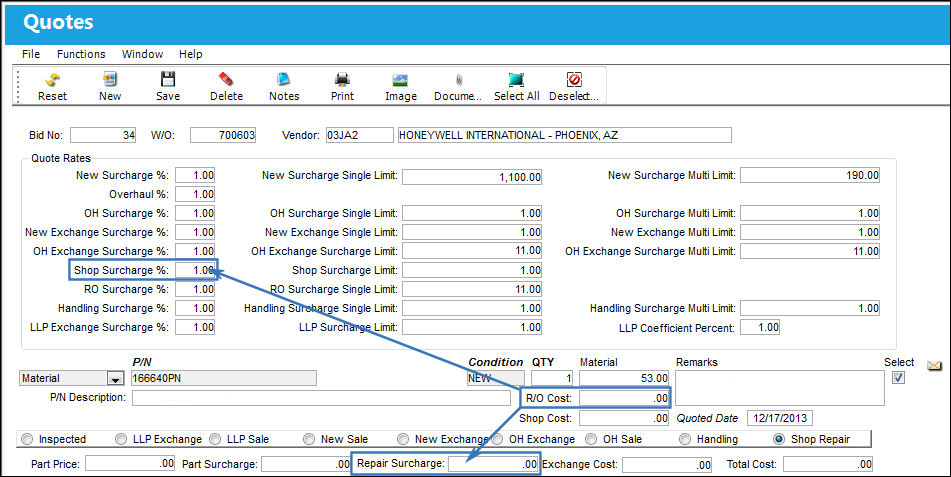Screen dimensions: 951x477
Task: Click the P/N Description field
Action: point(321,398)
